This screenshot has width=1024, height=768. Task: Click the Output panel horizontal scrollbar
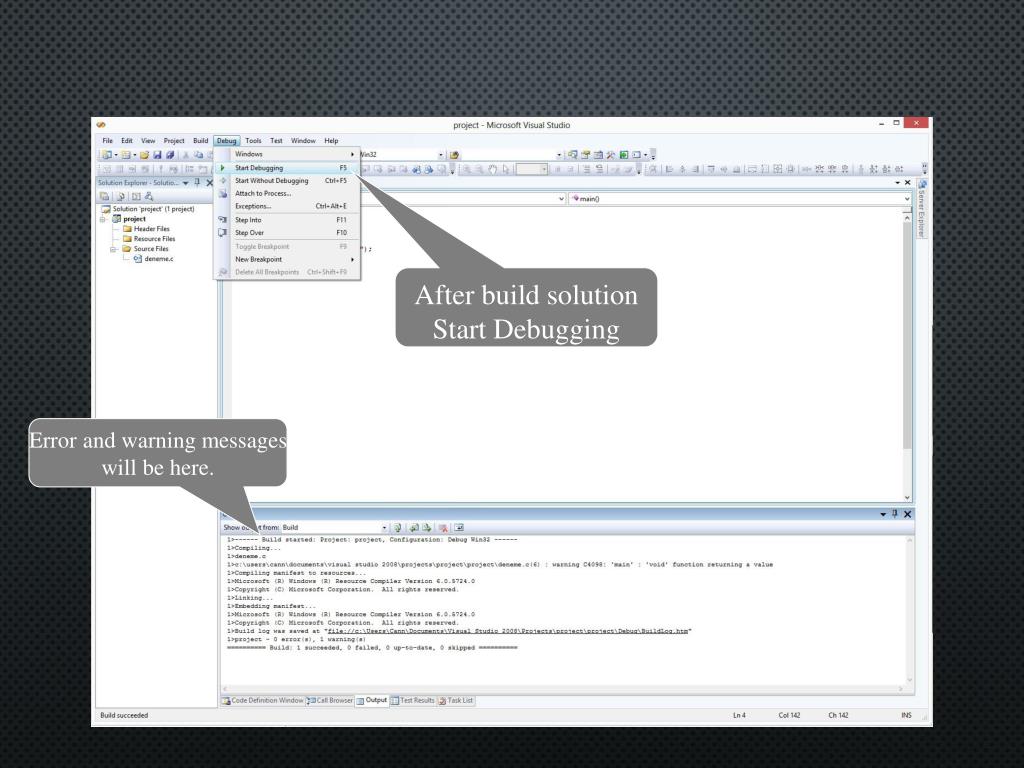tap(562, 688)
